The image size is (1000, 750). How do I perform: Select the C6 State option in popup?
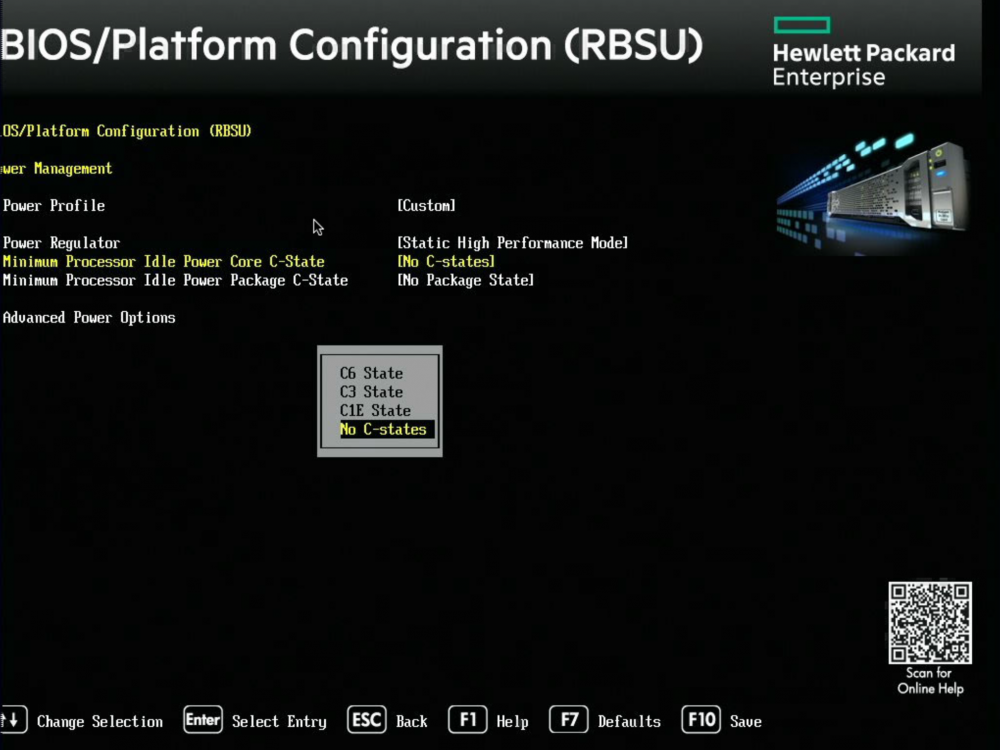[x=371, y=373]
